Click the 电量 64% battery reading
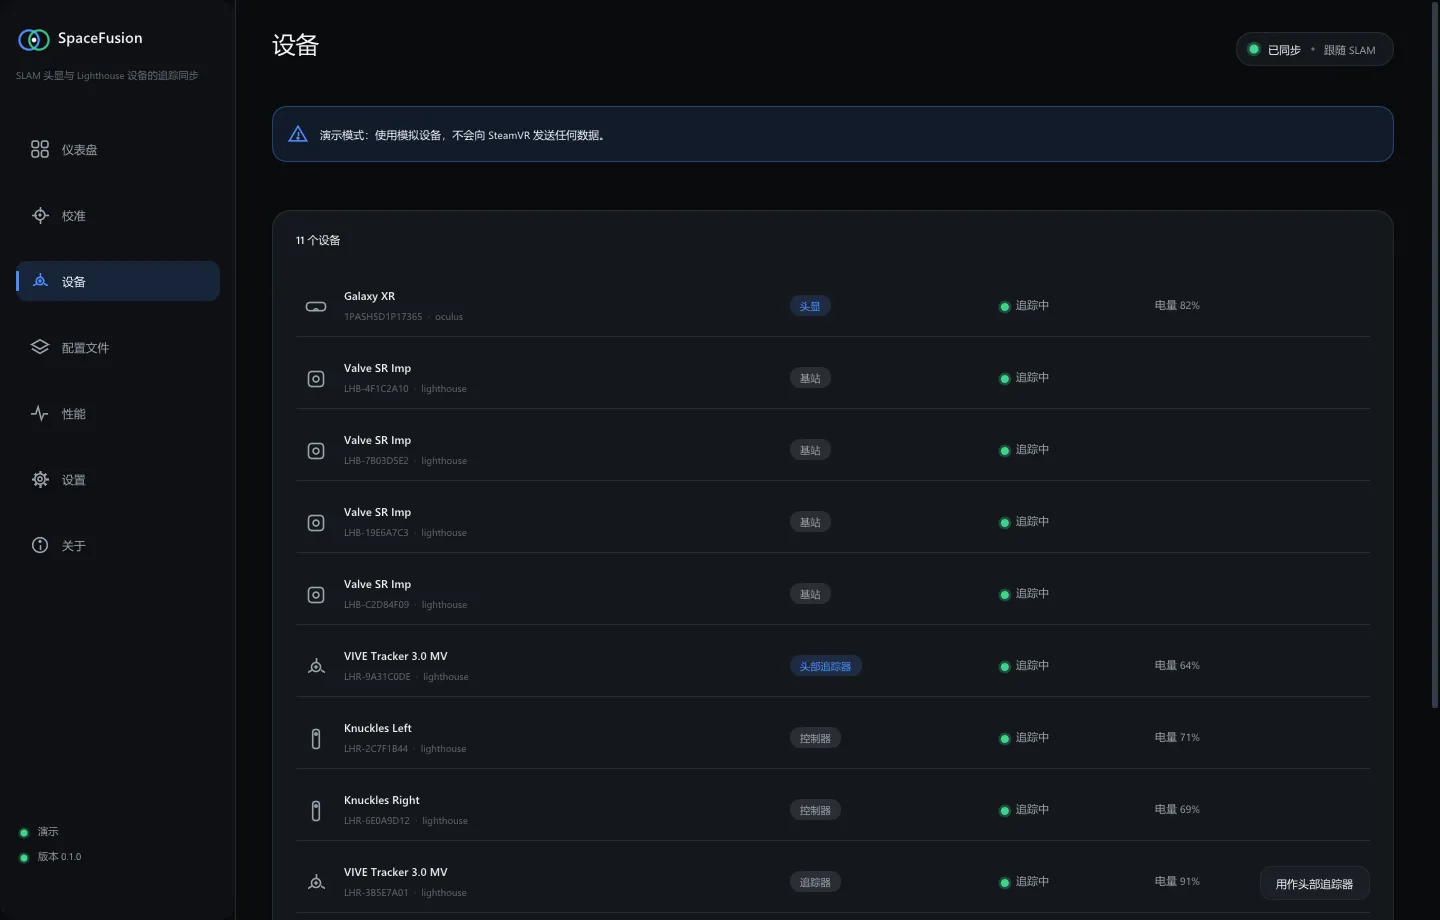Image resolution: width=1440 pixels, height=920 pixels. 1177,666
